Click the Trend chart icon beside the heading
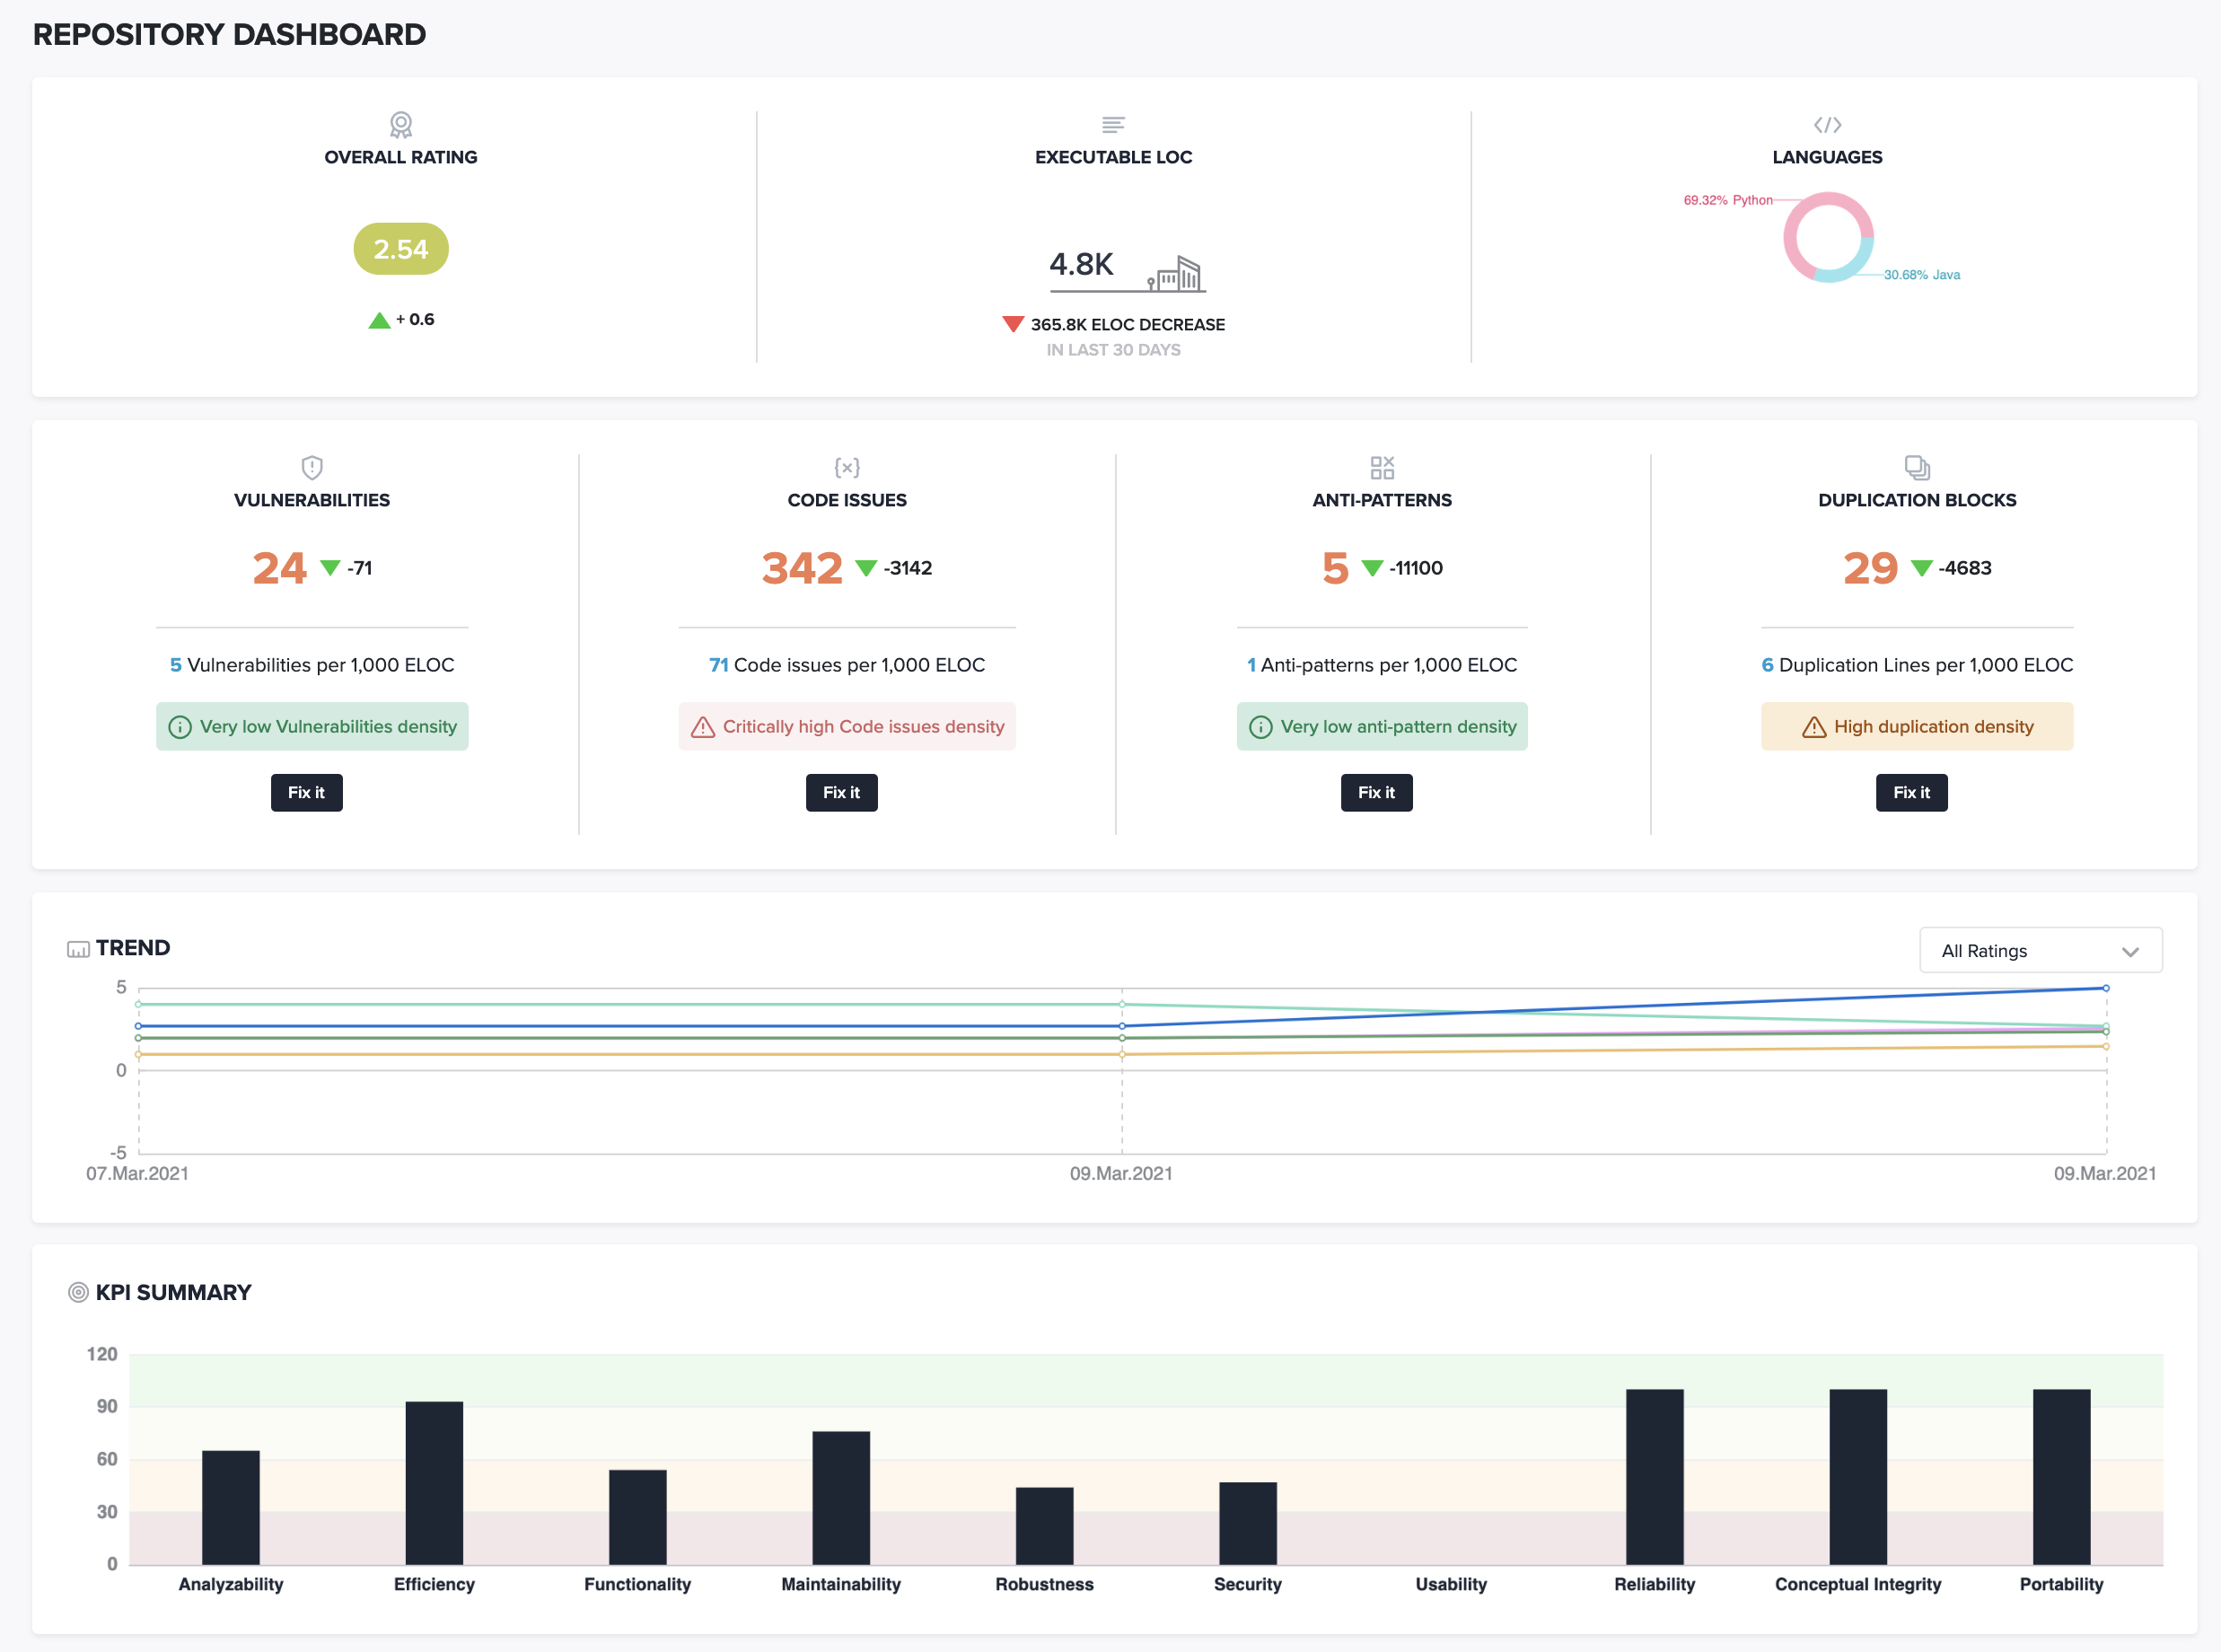The image size is (2221, 1652). (79, 947)
